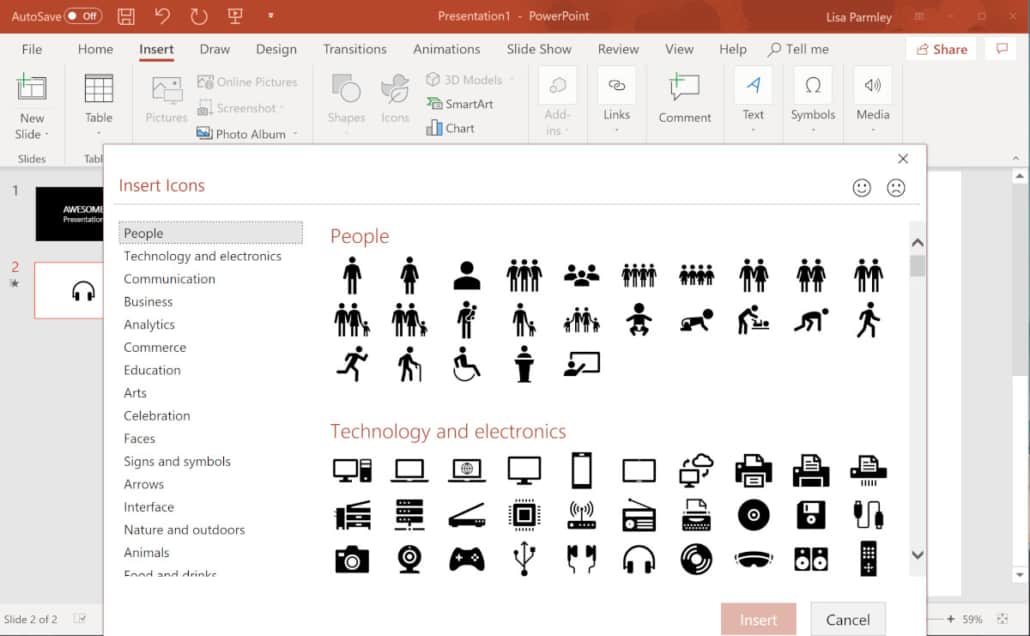Select the crawling baby icon
Viewport: 1030px width, 636px height.
[x=697, y=318]
